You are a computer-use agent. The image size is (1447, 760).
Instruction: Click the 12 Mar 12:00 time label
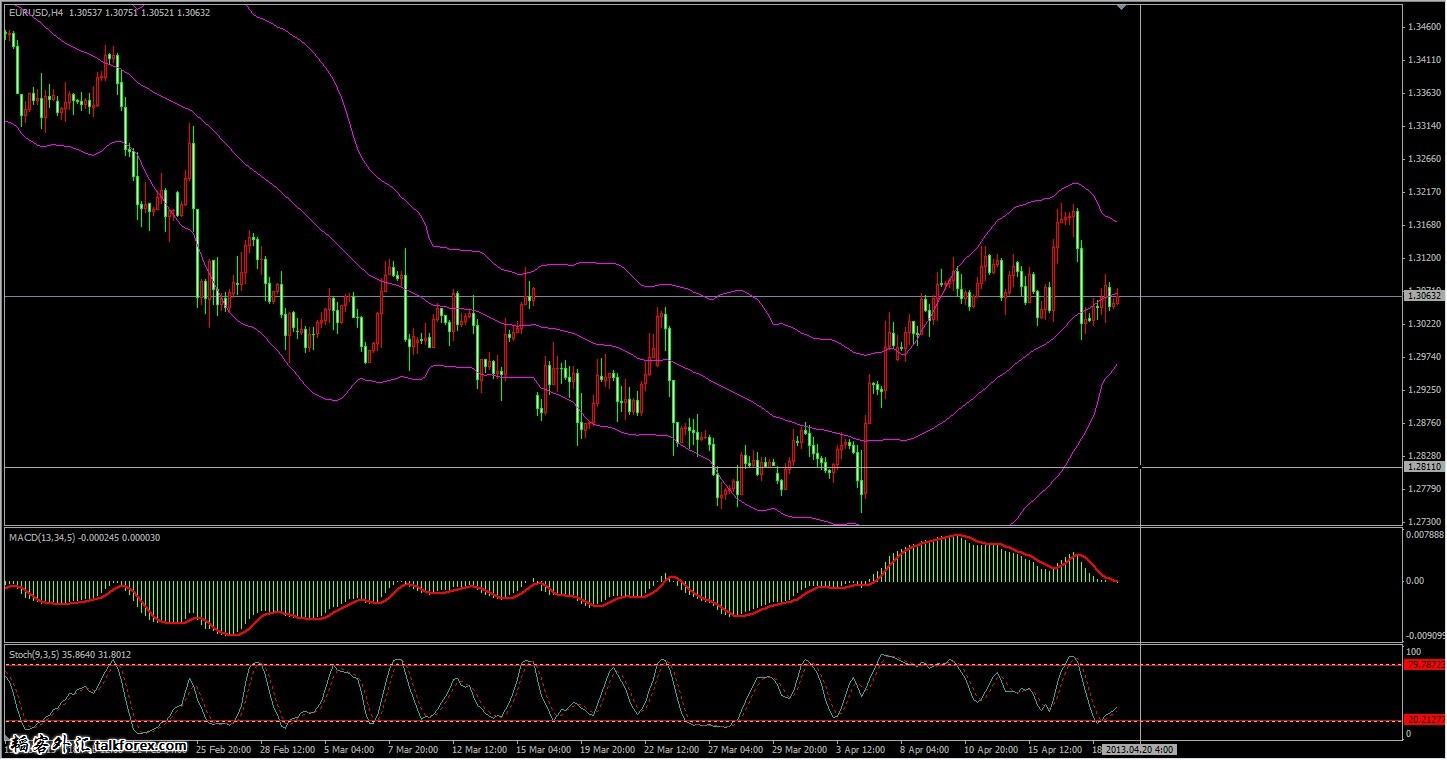click(x=480, y=748)
